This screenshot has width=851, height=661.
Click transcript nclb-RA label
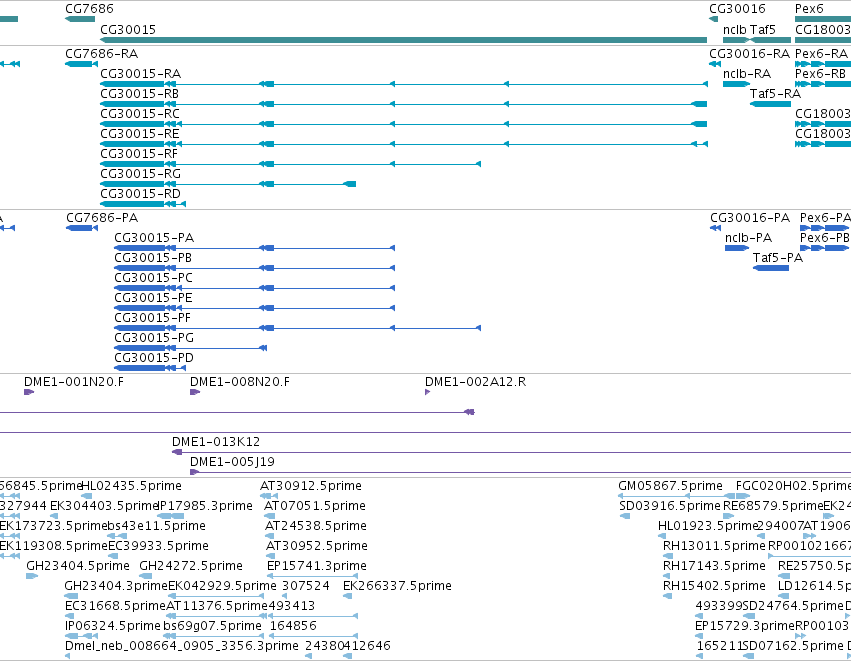coord(747,74)
